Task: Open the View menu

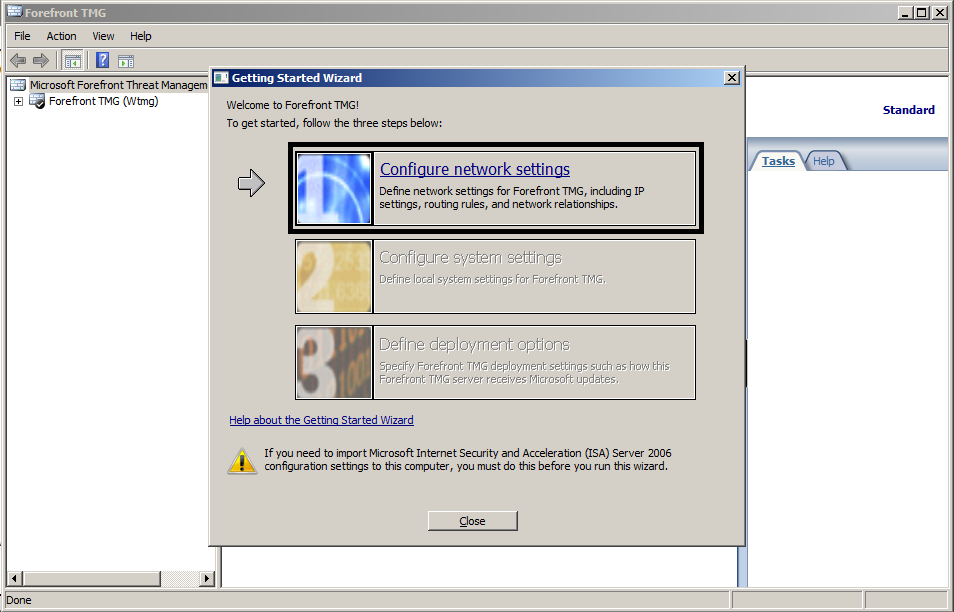Action: (103, 36)
